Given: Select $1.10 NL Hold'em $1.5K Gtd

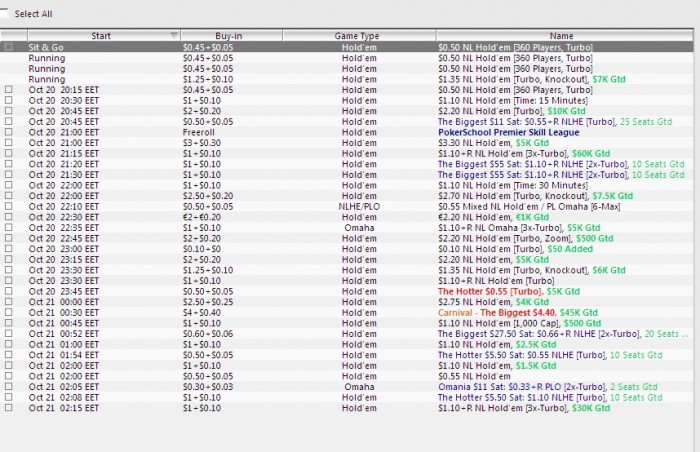Looking at the screenshot, I should click(497, 366).
